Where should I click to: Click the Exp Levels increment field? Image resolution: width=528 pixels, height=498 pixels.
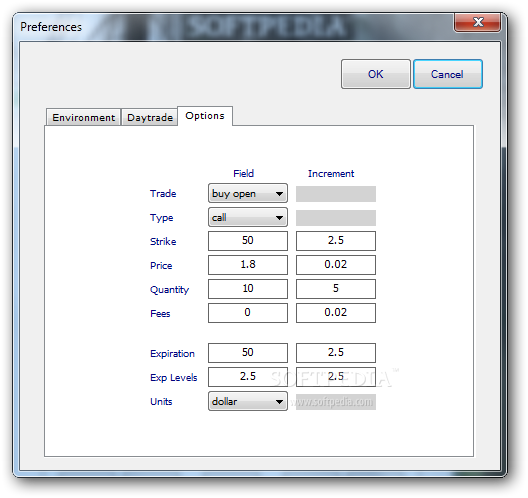click(x=336, y=377)
